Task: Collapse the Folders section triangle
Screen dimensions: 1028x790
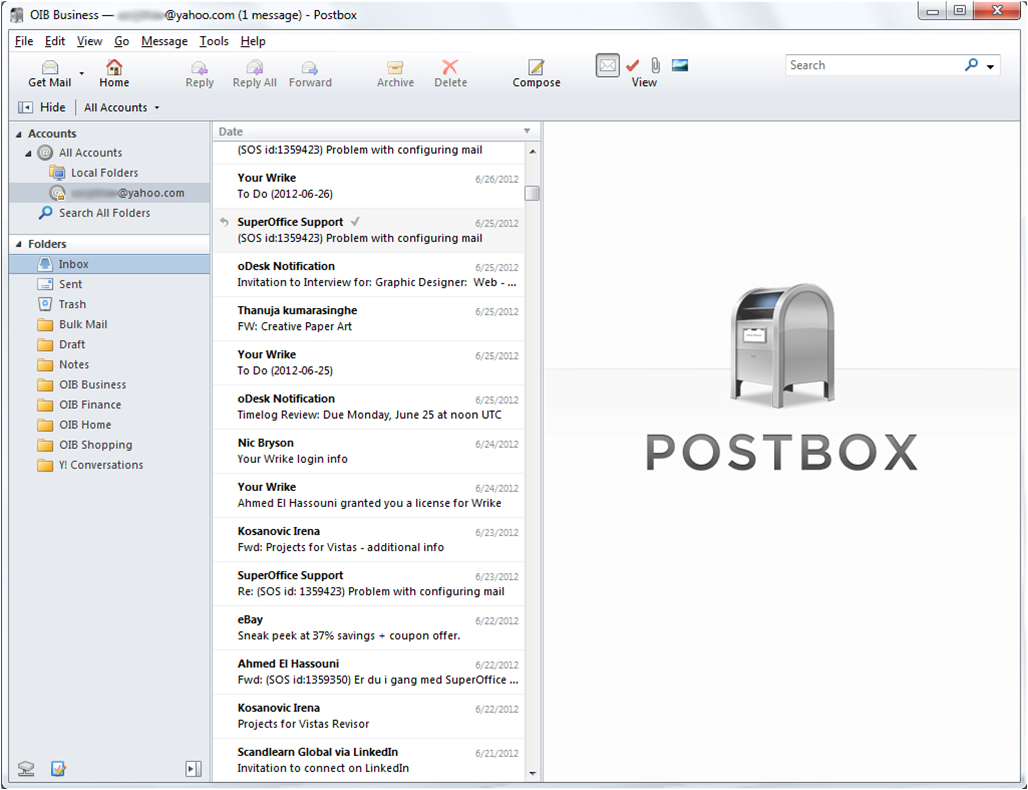Action: [18, 244]
